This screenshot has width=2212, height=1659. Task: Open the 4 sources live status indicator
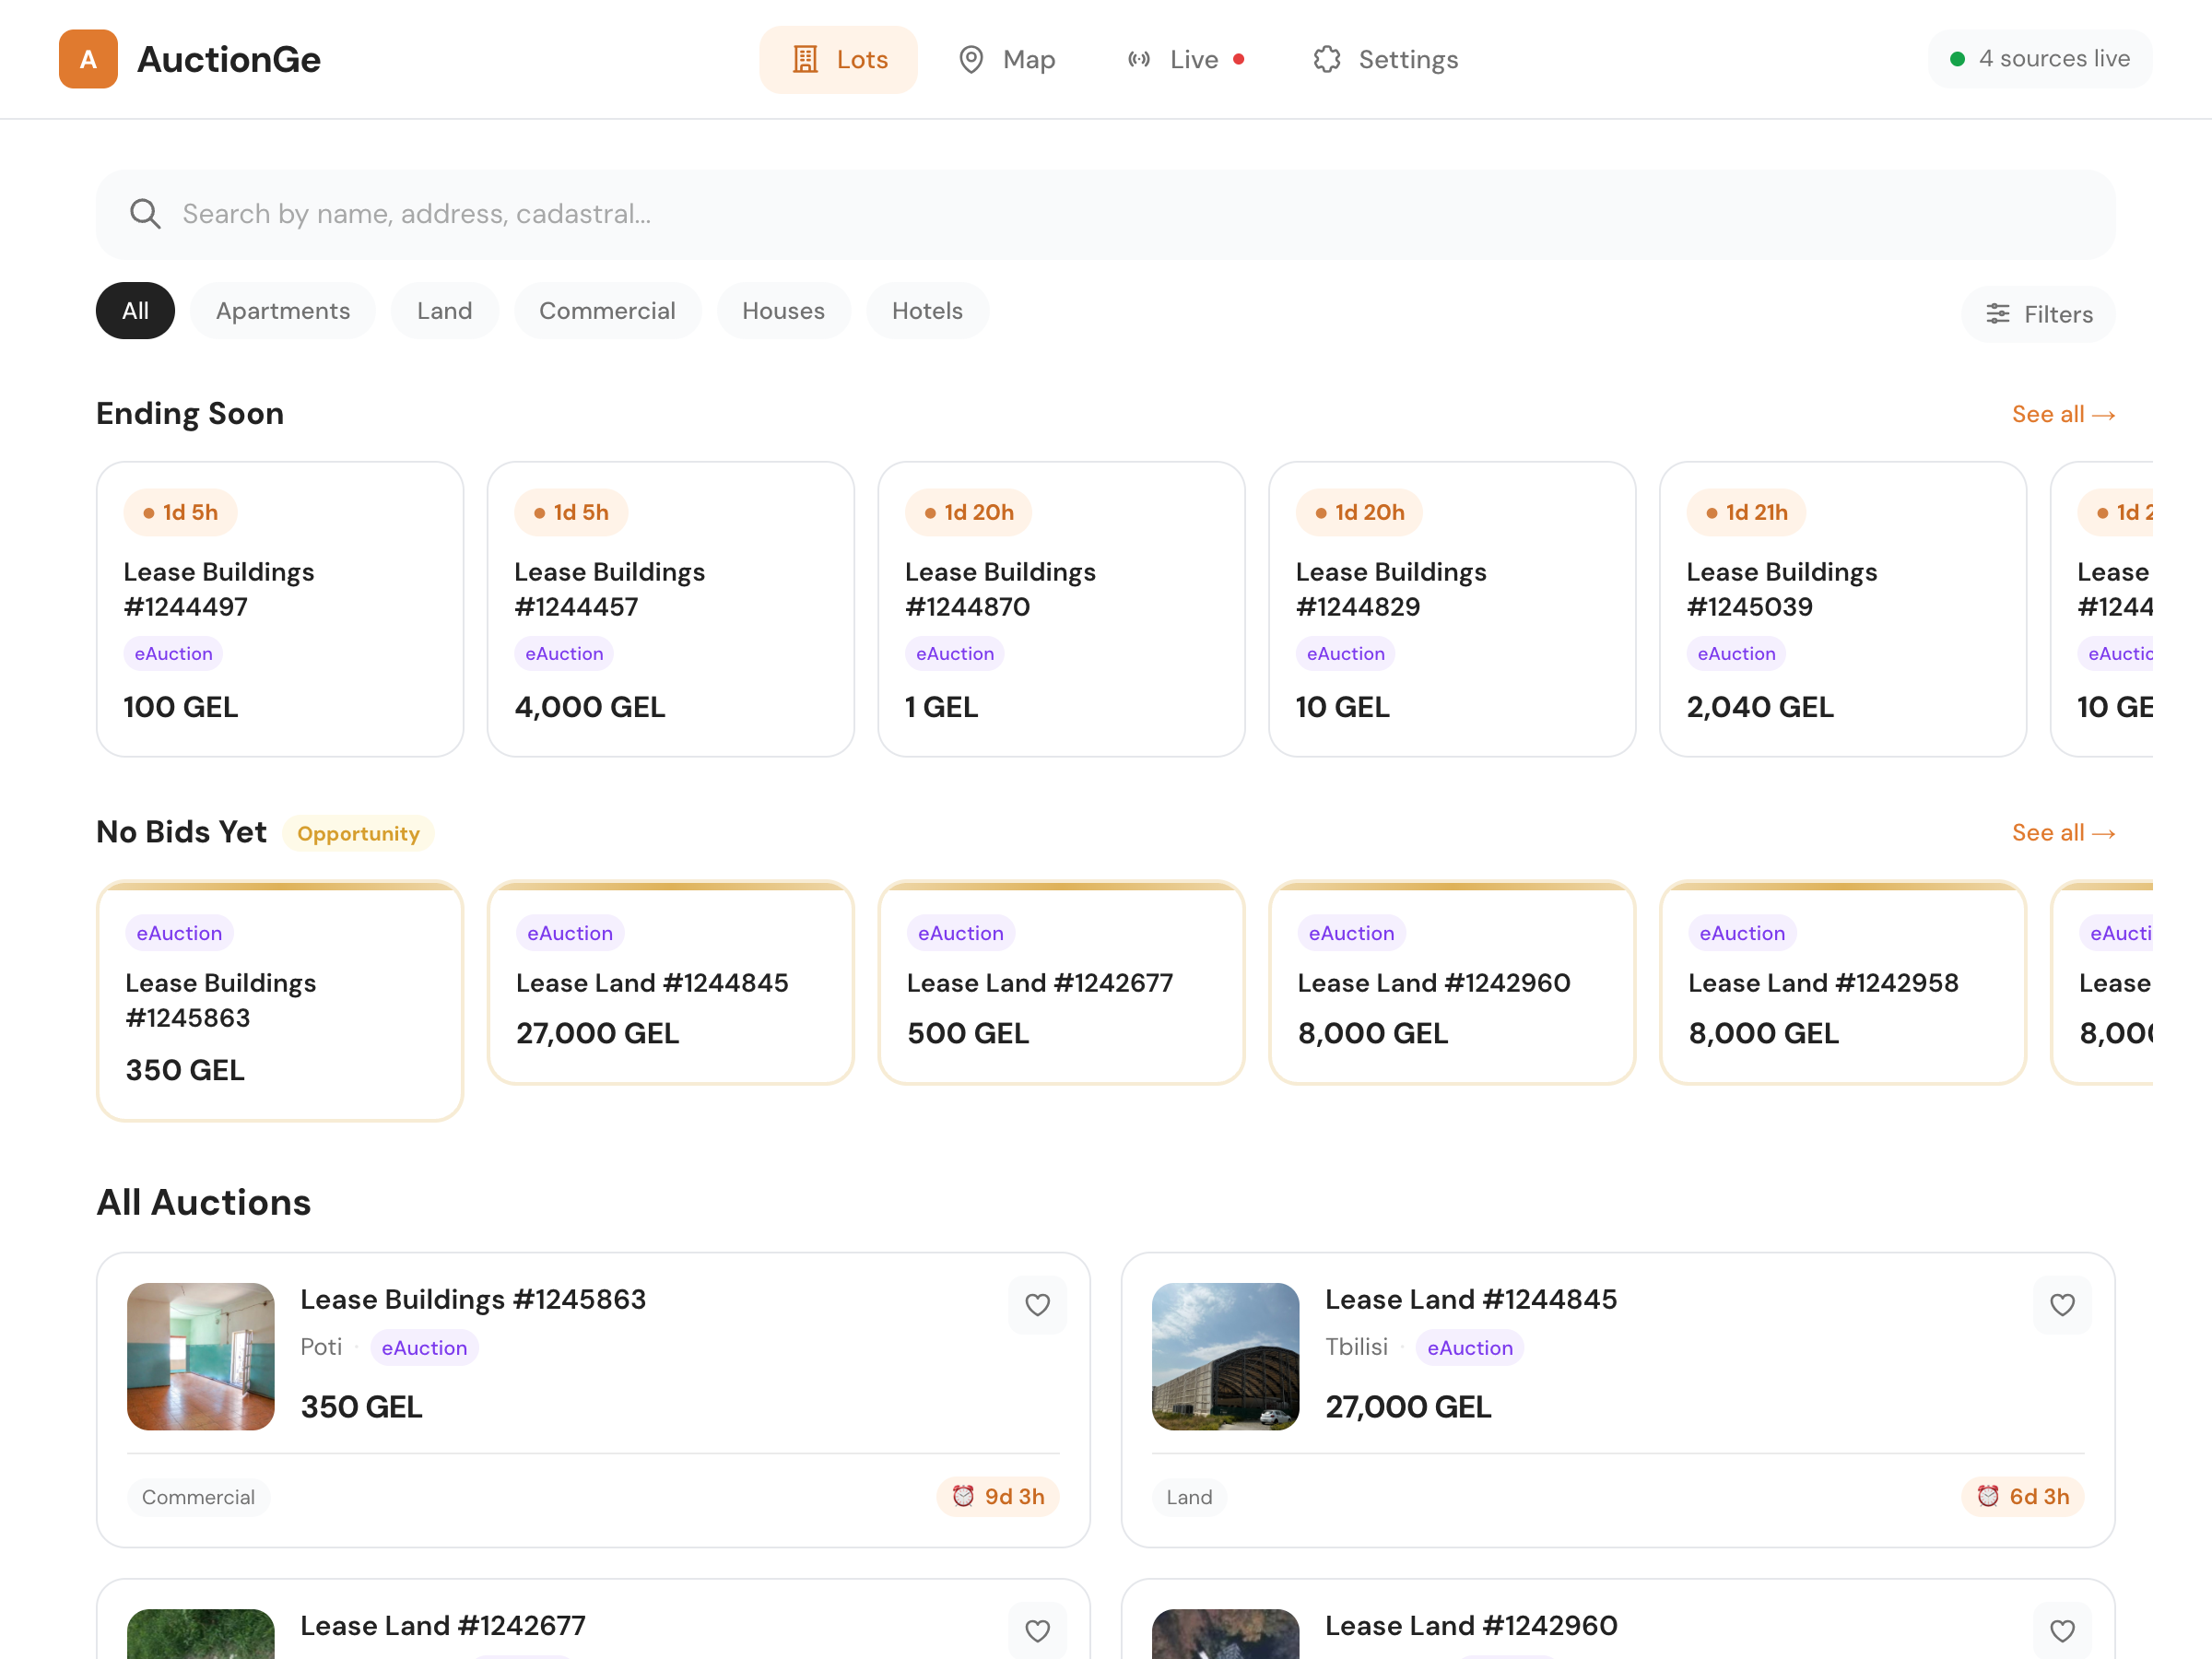2039,58
